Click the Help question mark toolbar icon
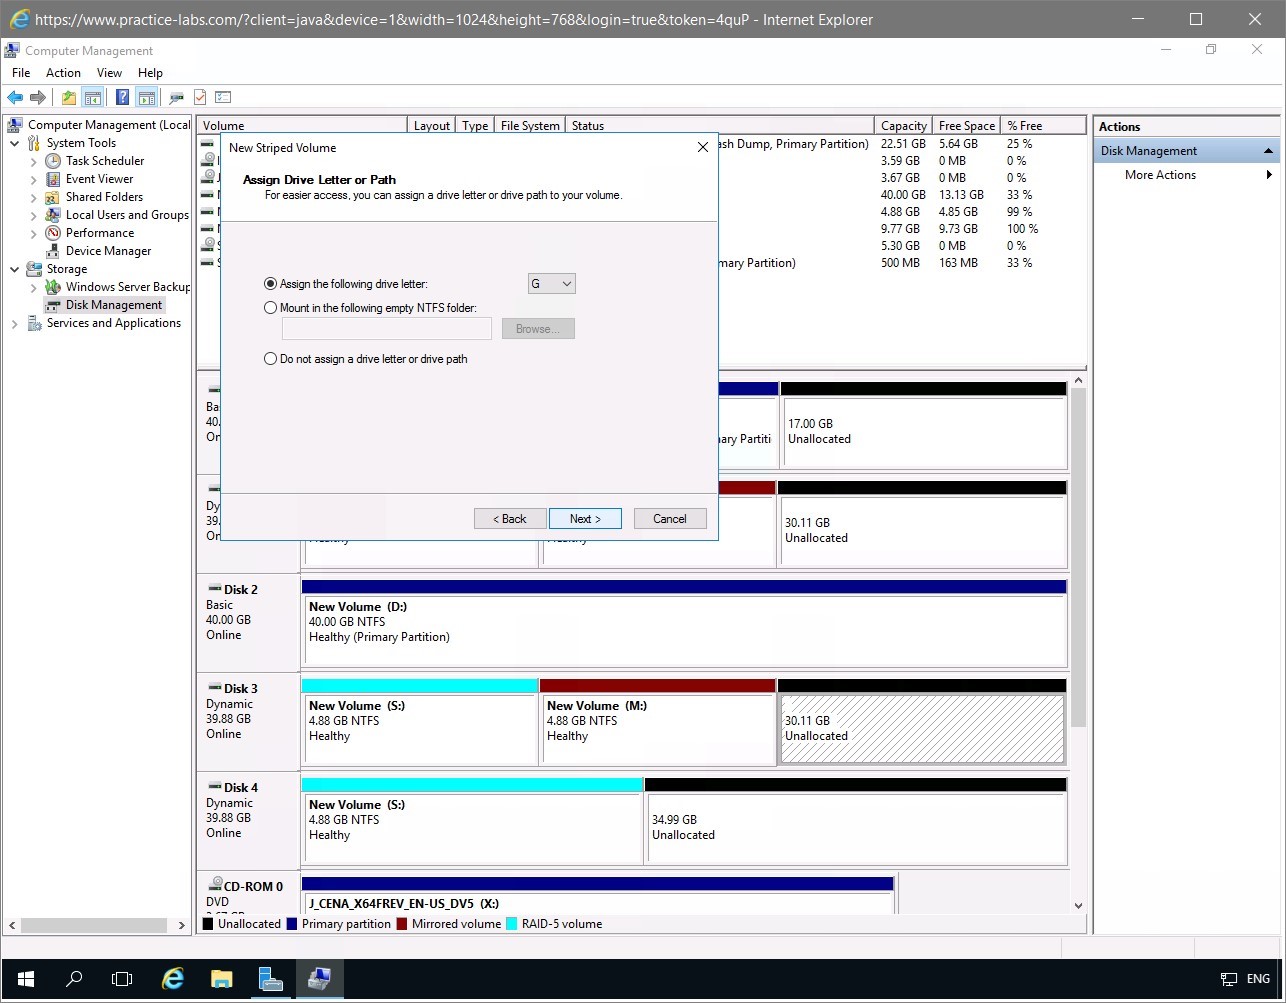The width and height of the screenshot is (1286, 1003). pos(122,97)
